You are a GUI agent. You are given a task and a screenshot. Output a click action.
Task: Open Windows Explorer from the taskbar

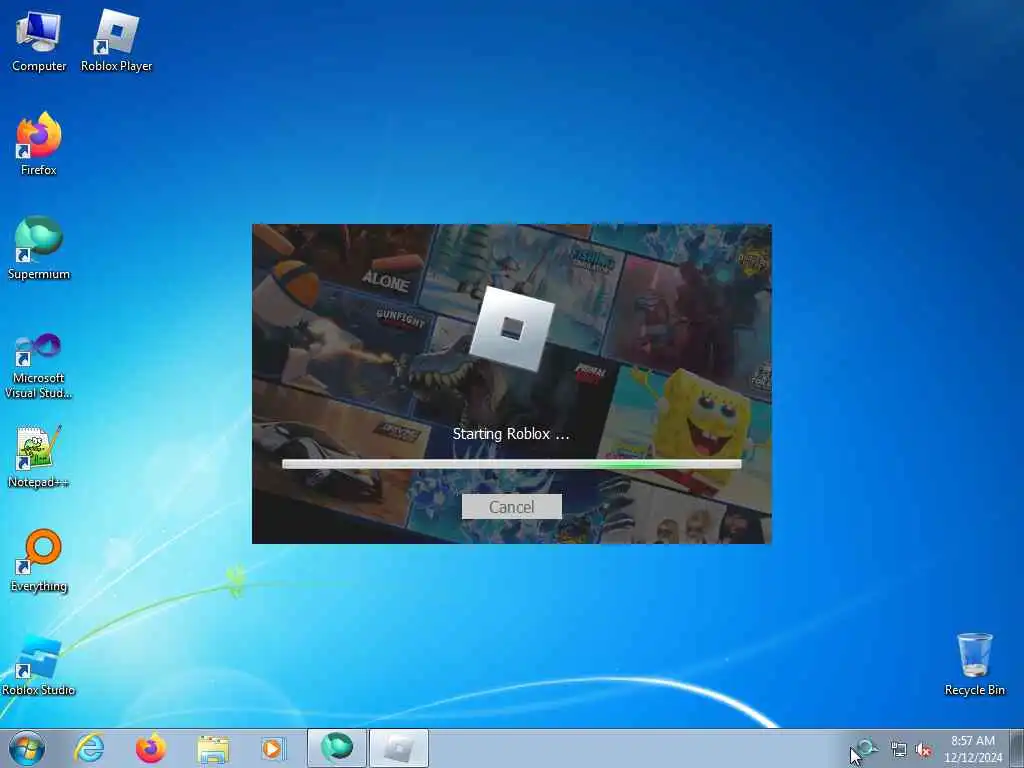pos(213,749)
